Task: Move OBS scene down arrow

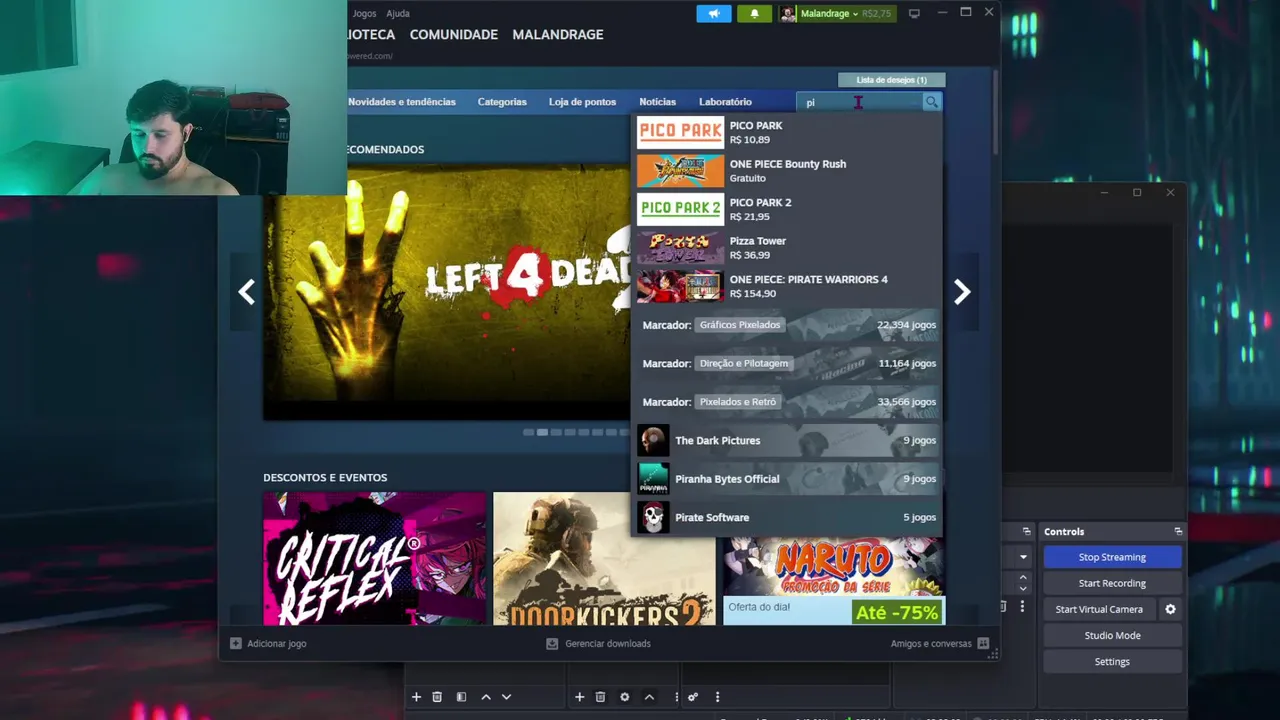Action: [506, 697]
